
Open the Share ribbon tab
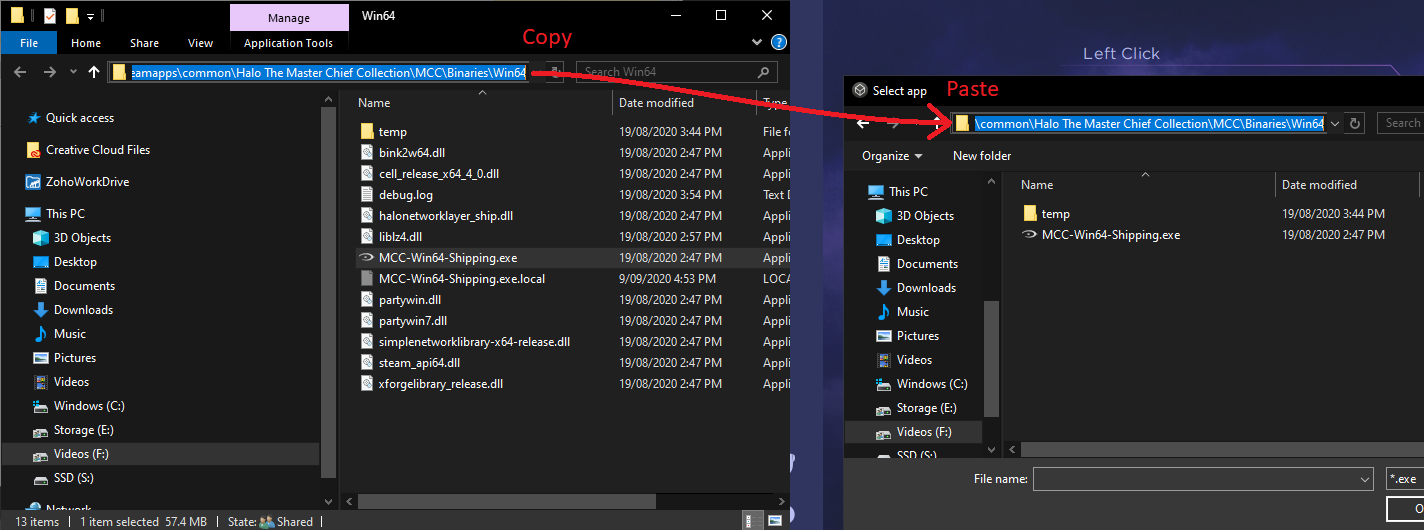pyautogui.click(x=144, y=43)
